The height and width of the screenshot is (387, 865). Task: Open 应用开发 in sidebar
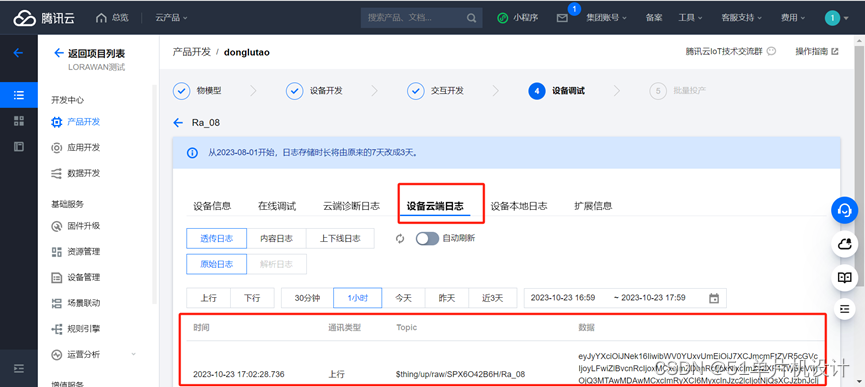(x=76, y=147)
